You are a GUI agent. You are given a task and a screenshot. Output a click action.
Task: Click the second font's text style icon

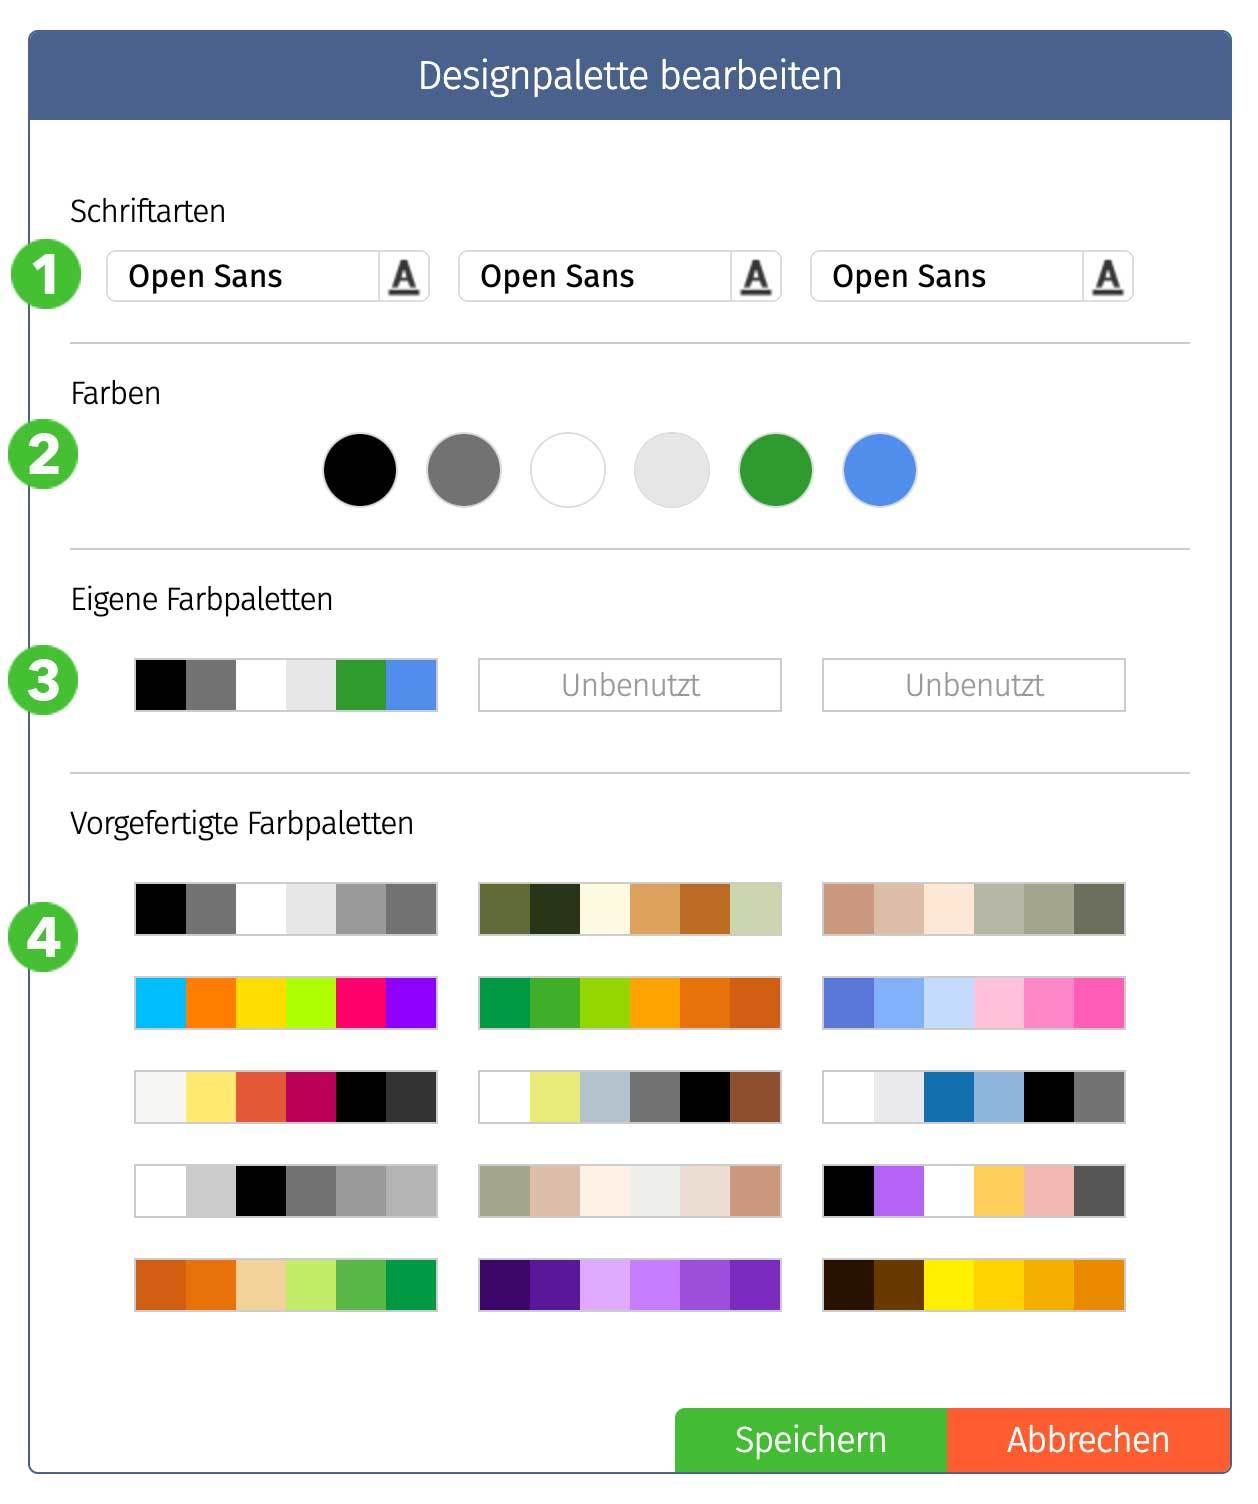coord(755,276)
